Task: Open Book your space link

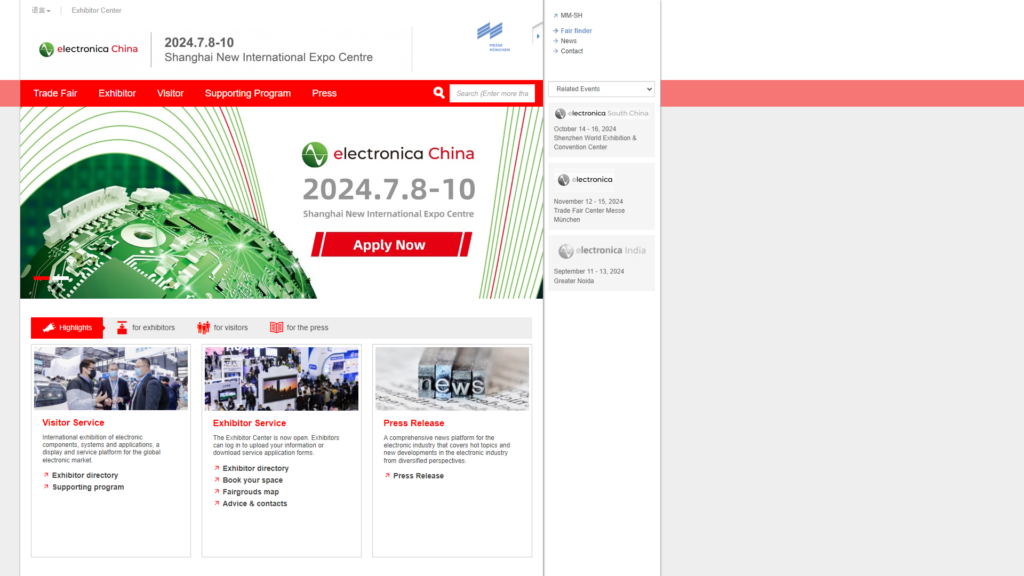Action: [253, 480]
